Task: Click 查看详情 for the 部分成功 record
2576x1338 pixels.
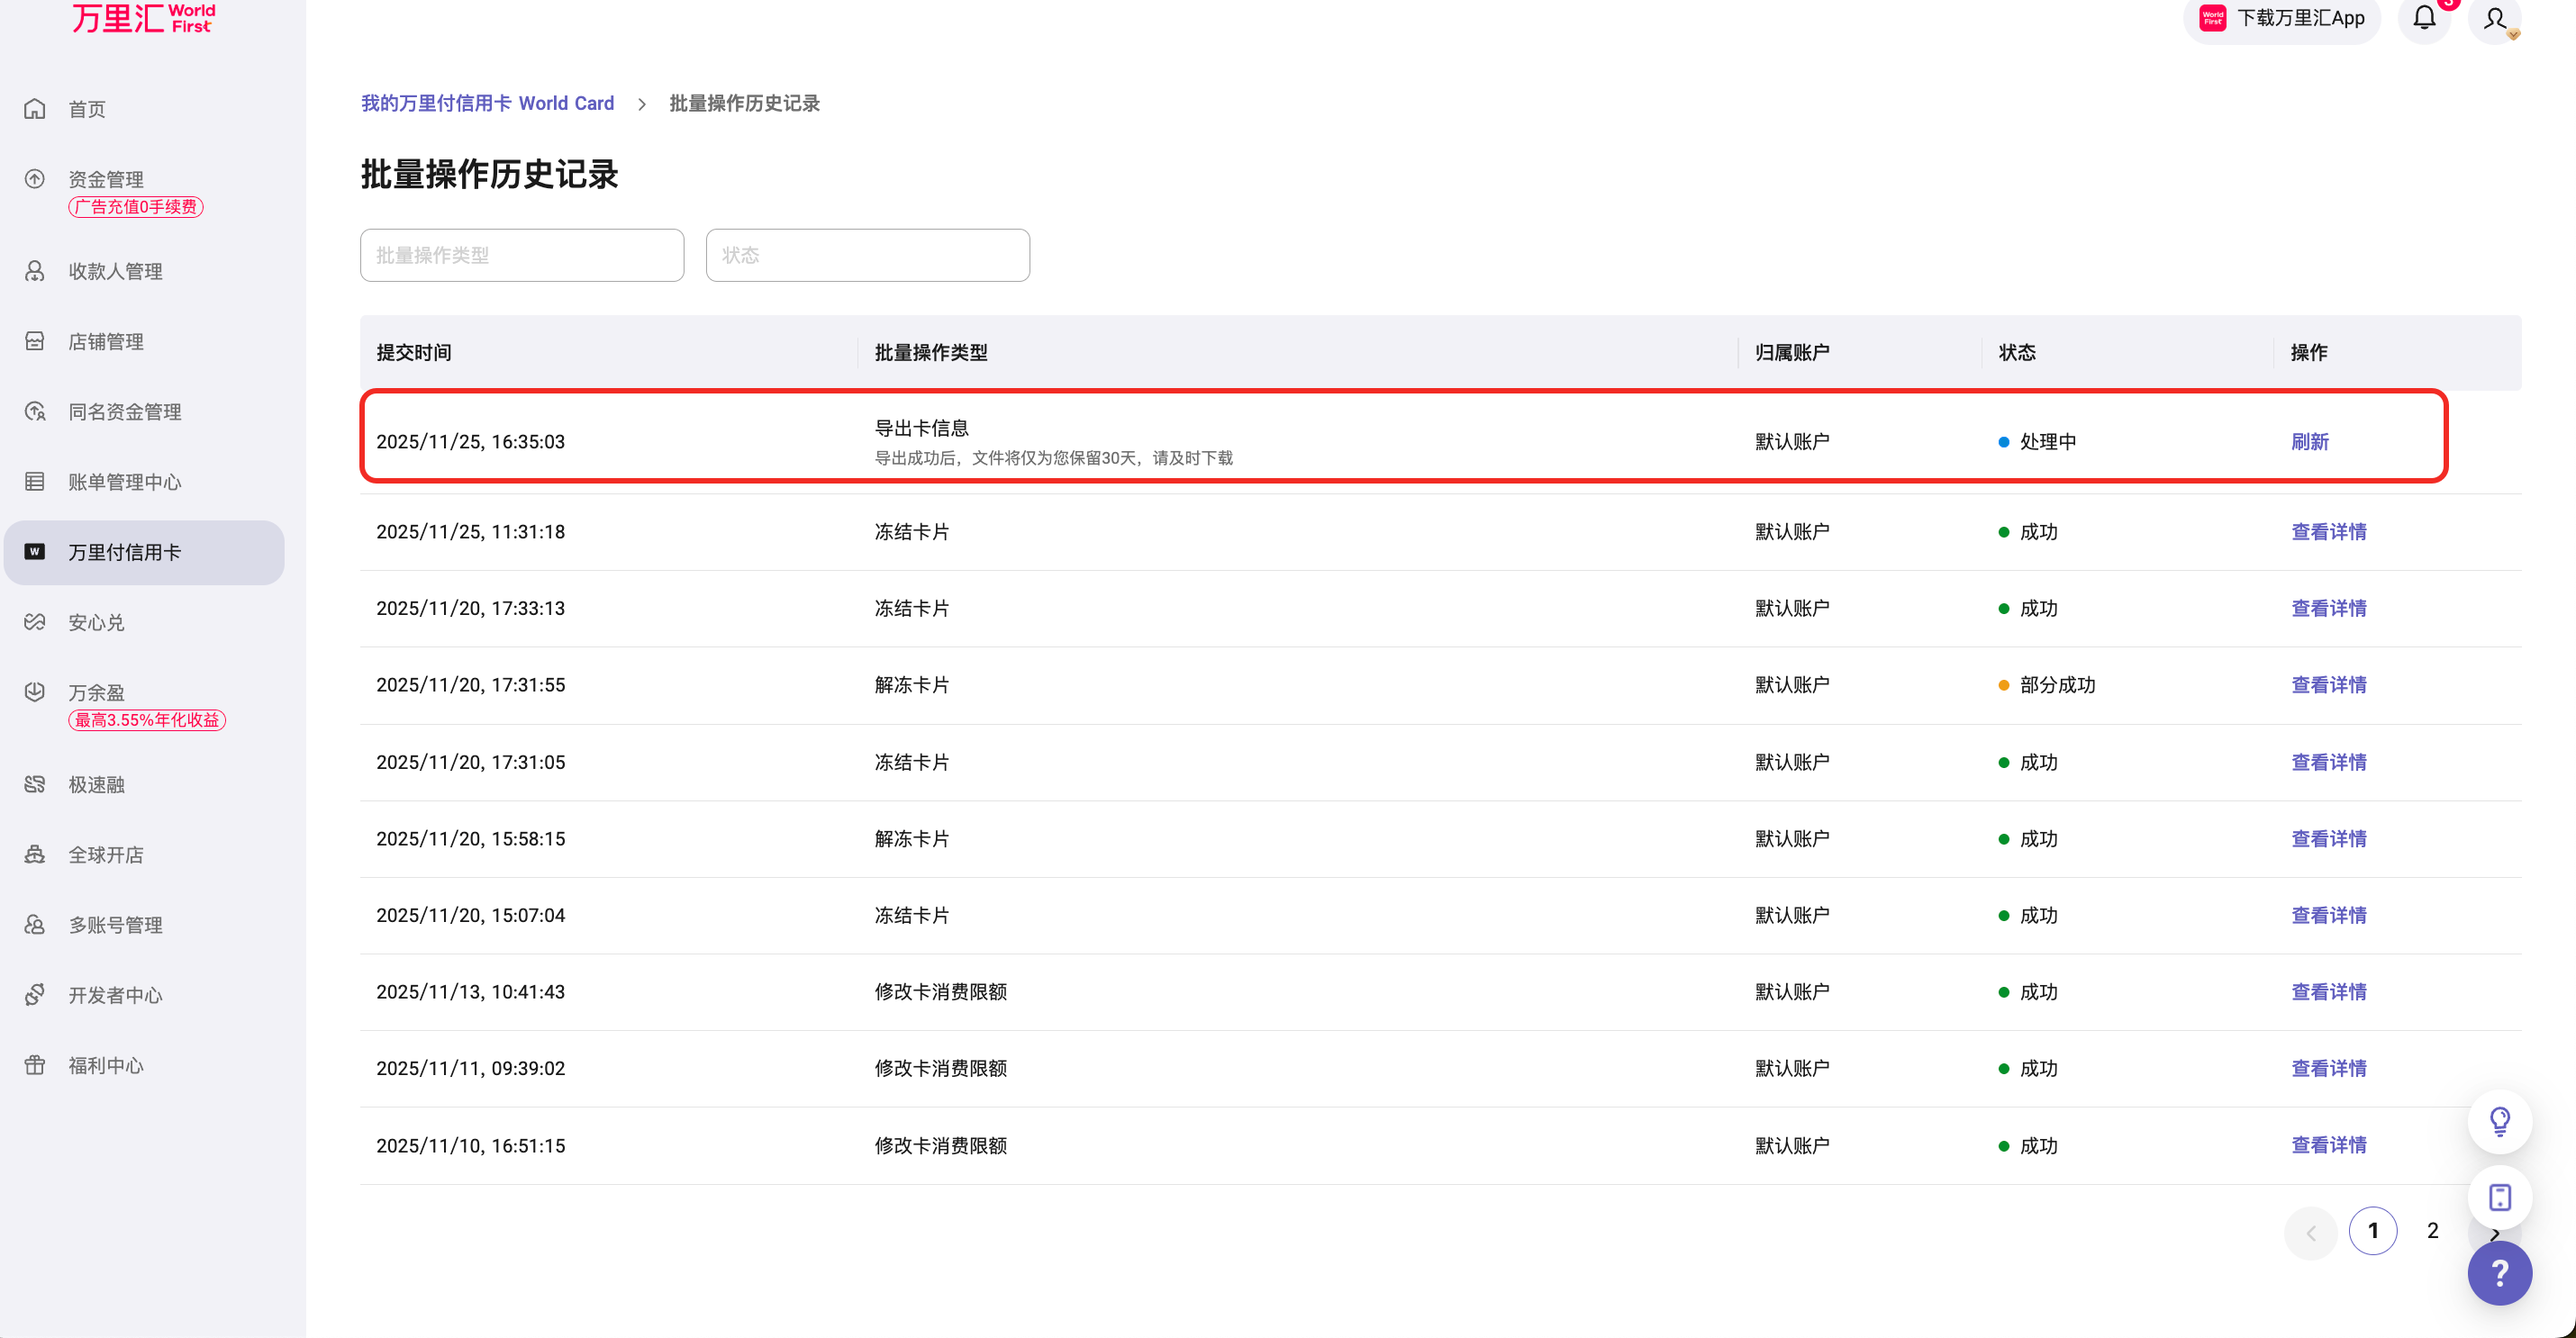Action: pos(2328,685)
